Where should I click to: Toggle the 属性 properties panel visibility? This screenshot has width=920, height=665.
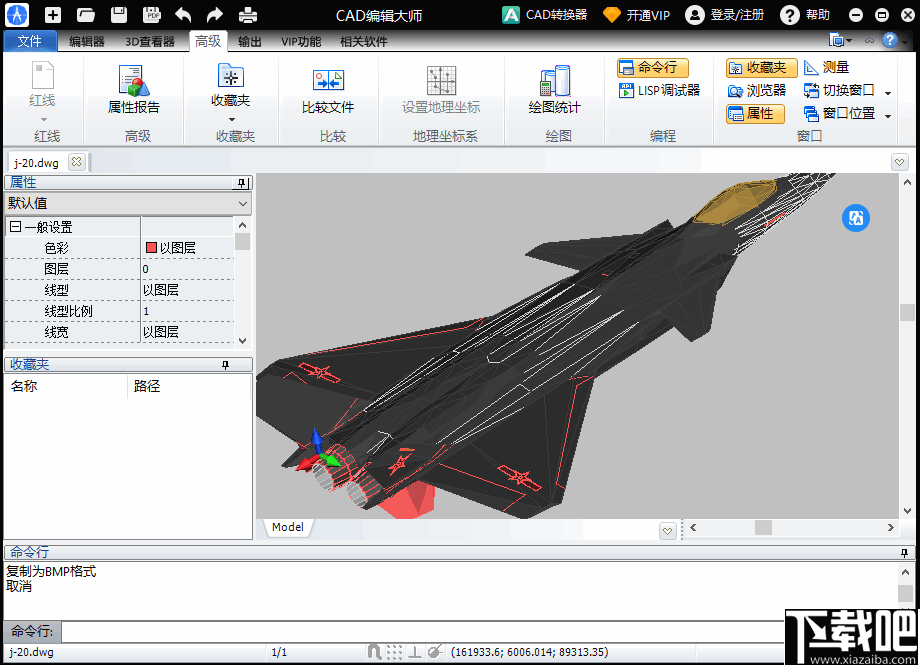(755, 113)
